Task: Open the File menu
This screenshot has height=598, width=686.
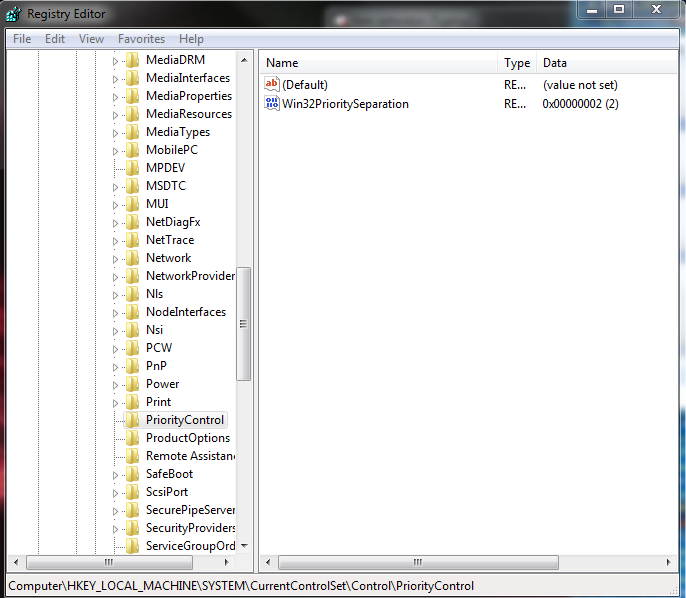Action: pyautogui.click(x=22, y=39)
